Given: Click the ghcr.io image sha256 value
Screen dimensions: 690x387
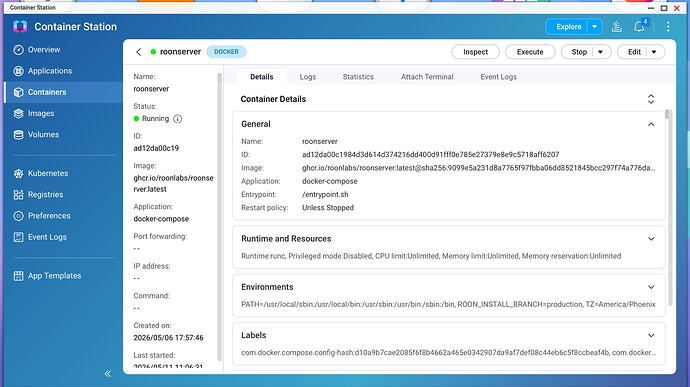Looking at the screenshot, I should [x=478, y=168].
